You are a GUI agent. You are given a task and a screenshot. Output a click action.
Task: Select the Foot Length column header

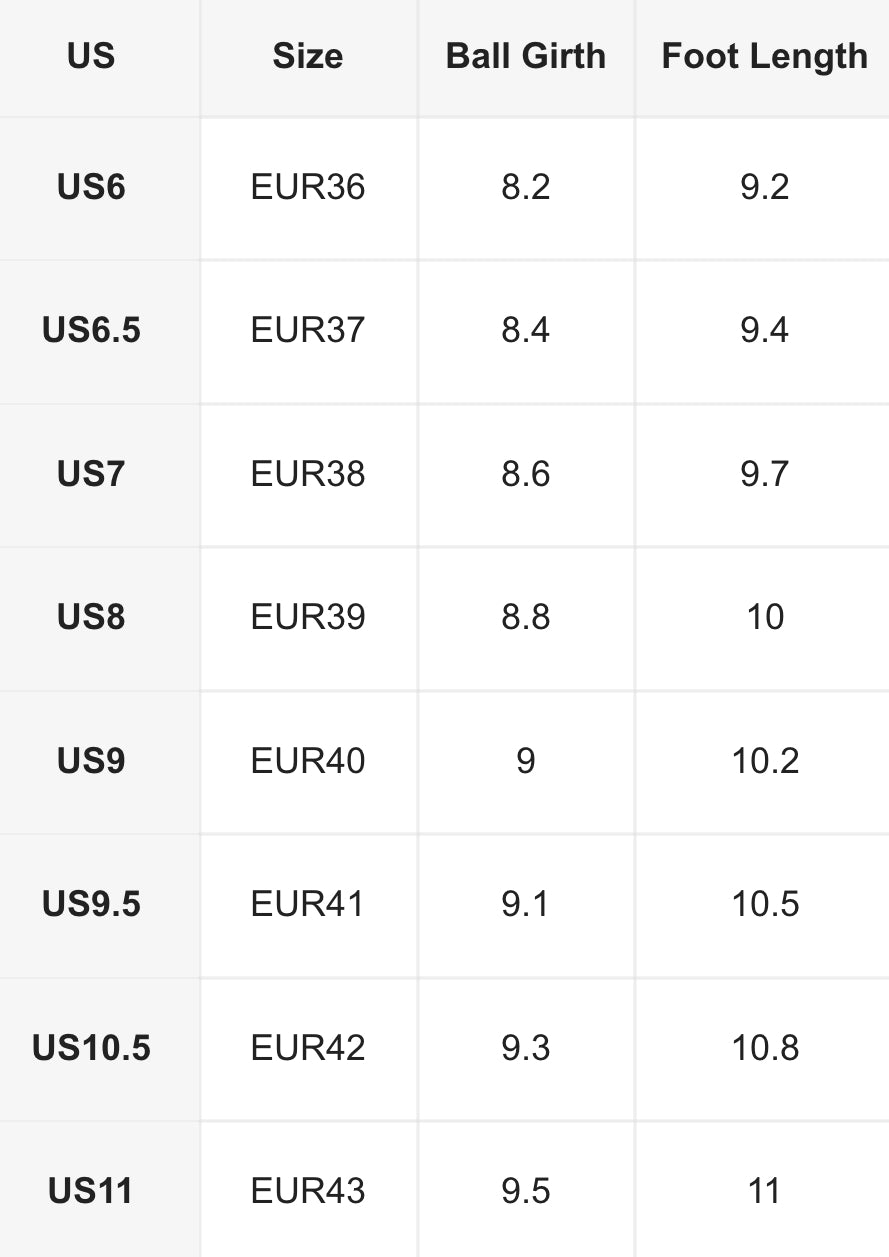764,56
